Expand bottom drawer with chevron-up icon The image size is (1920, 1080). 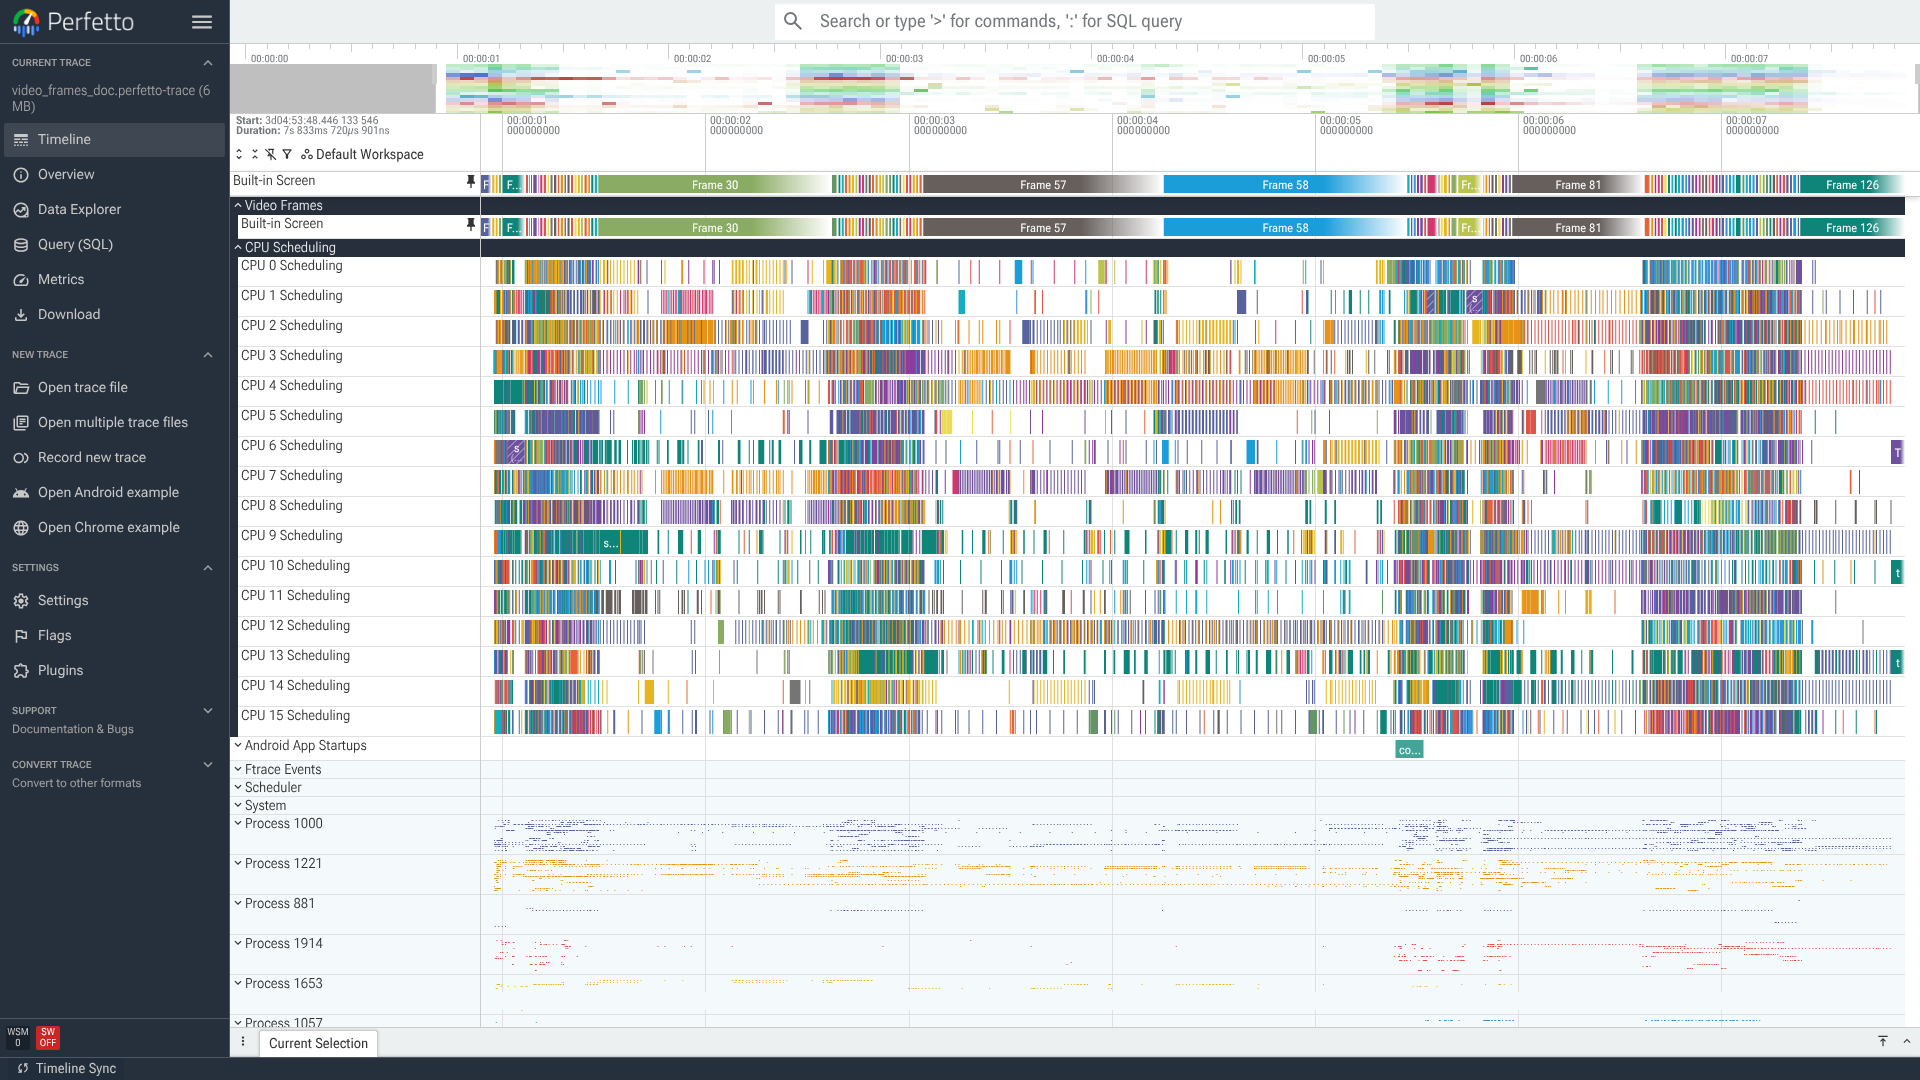click(1907, 1041)
